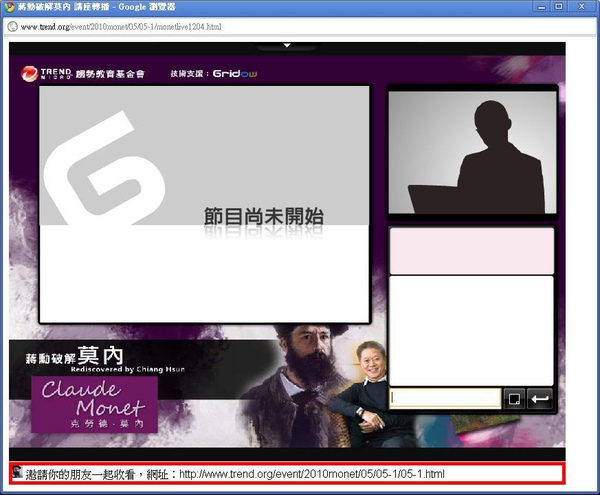Viewport: 600px width, 495px height.
Task: Click the www.trend.org address bar URL
Action: point(121,27)
